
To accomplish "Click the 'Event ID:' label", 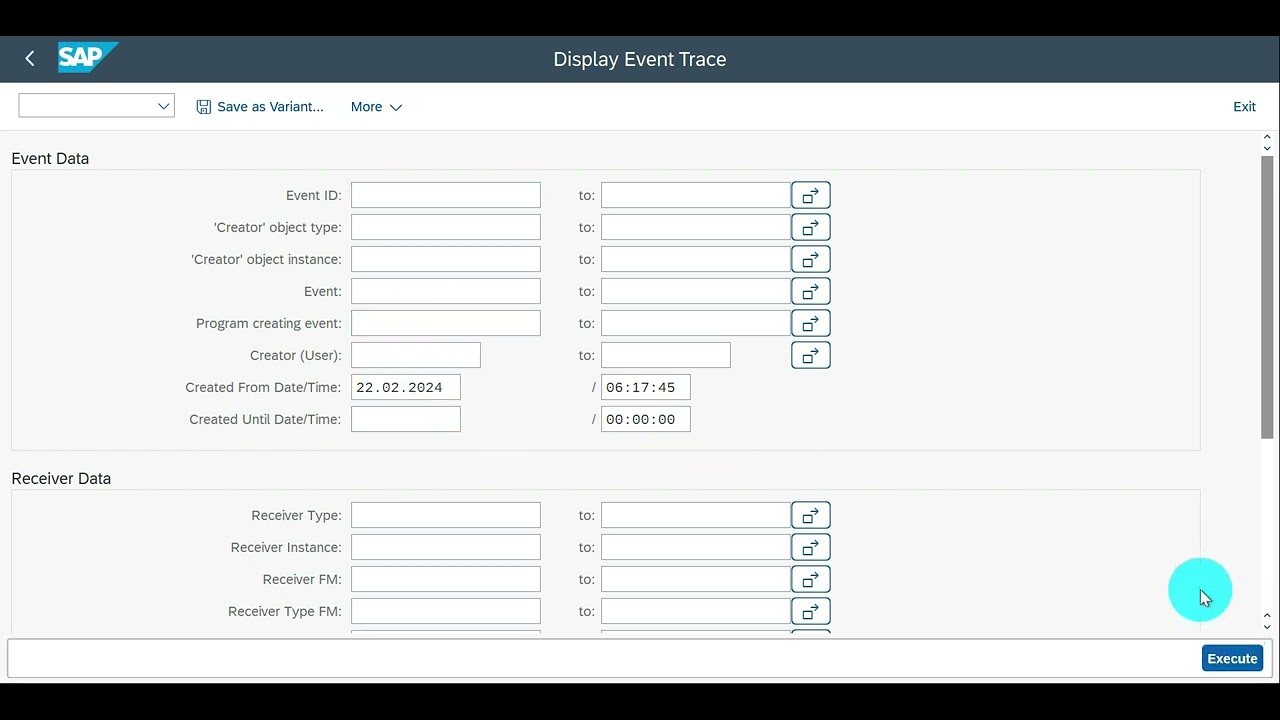I will [x=314, y=195].
